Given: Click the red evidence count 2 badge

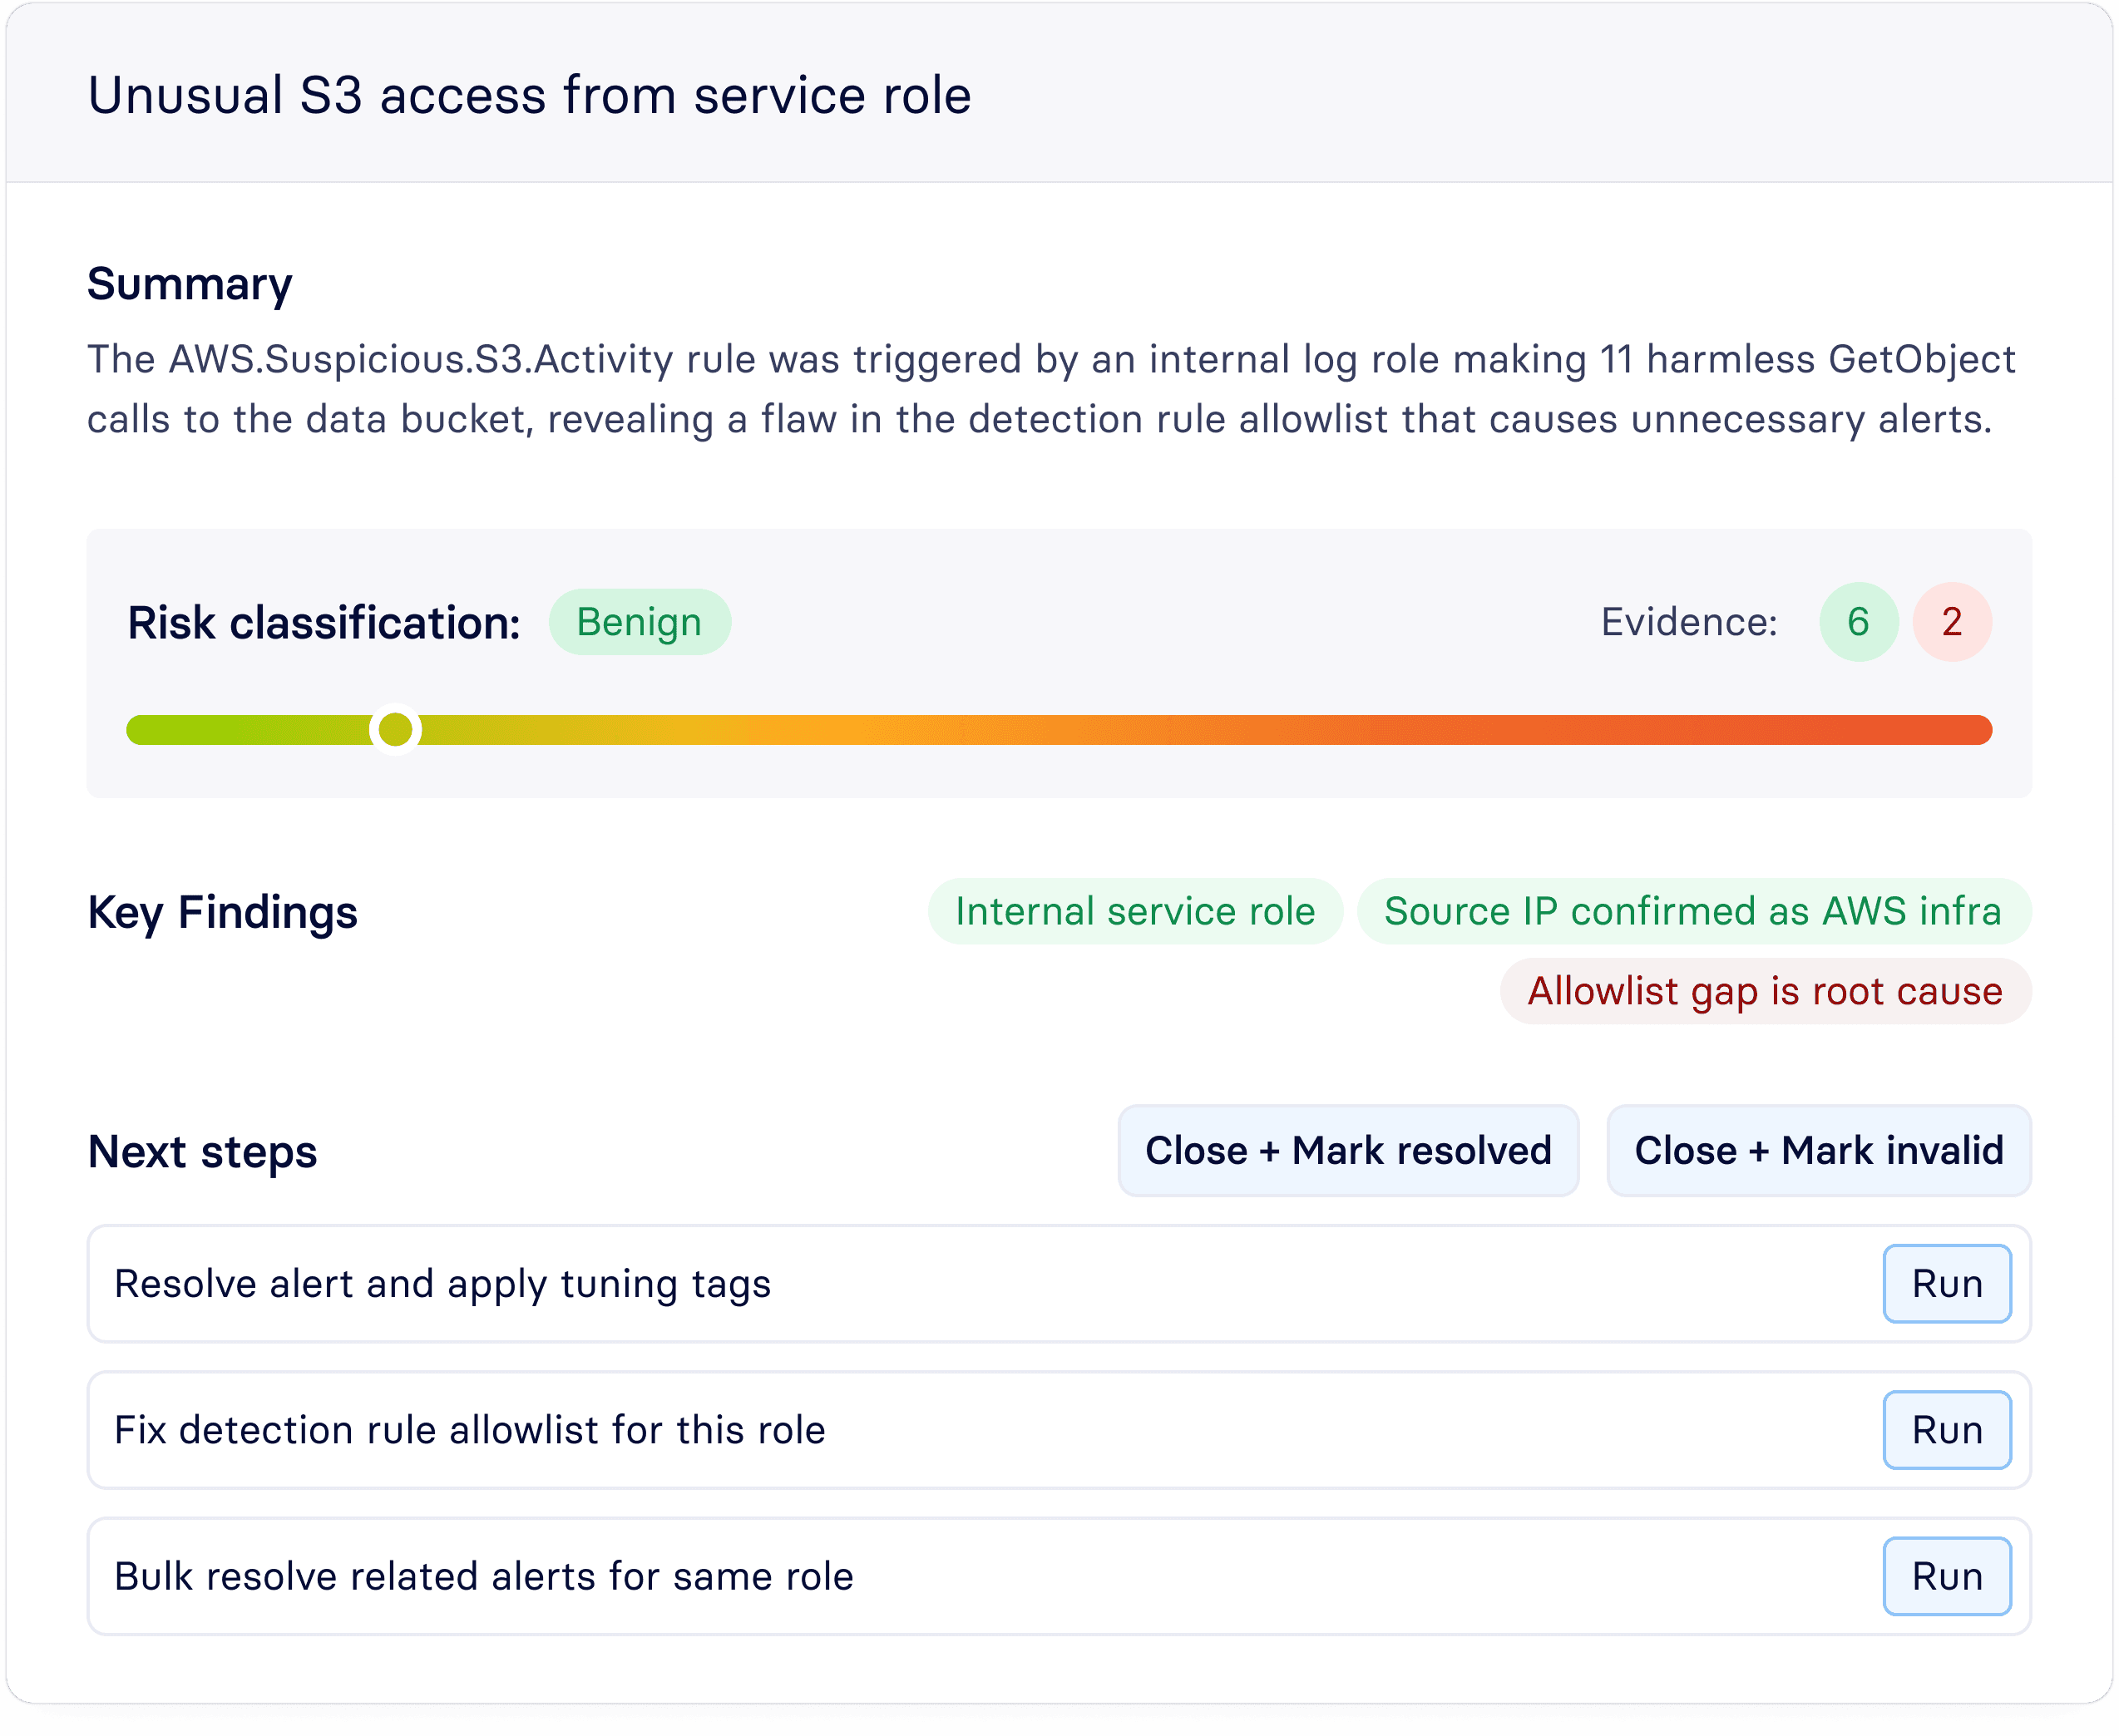Looking at the screenshot, I should (1951, 621).
